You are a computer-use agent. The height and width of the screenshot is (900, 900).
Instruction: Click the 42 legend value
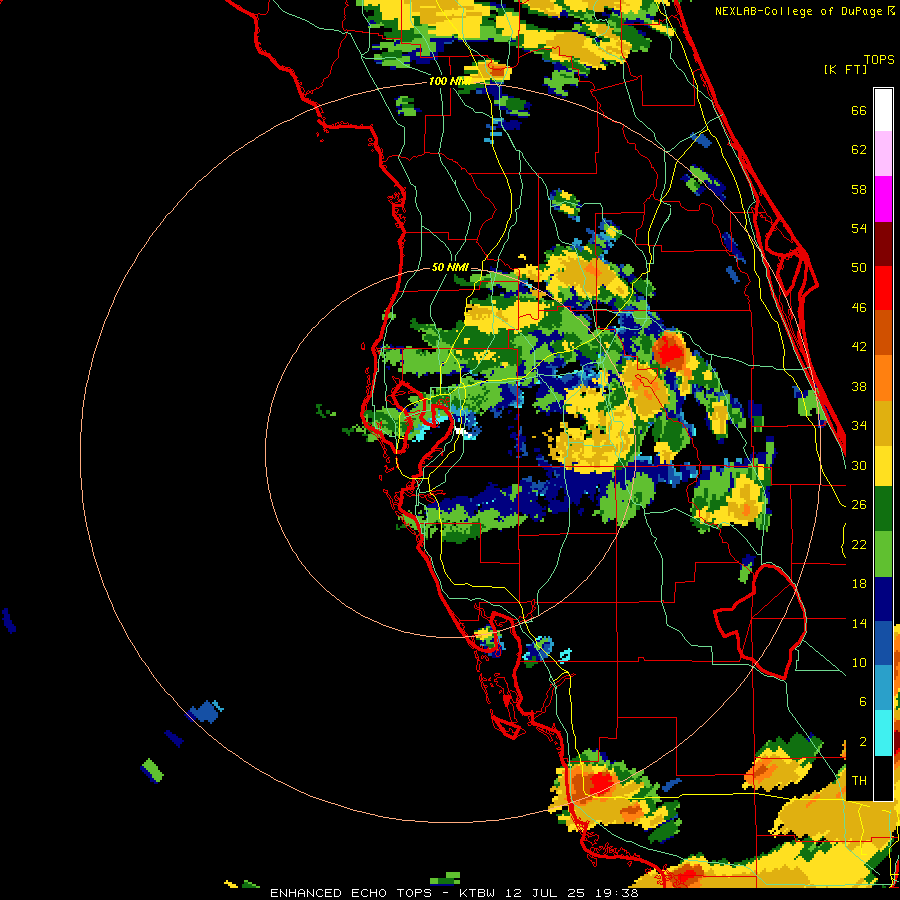click(x=859, y=347)
